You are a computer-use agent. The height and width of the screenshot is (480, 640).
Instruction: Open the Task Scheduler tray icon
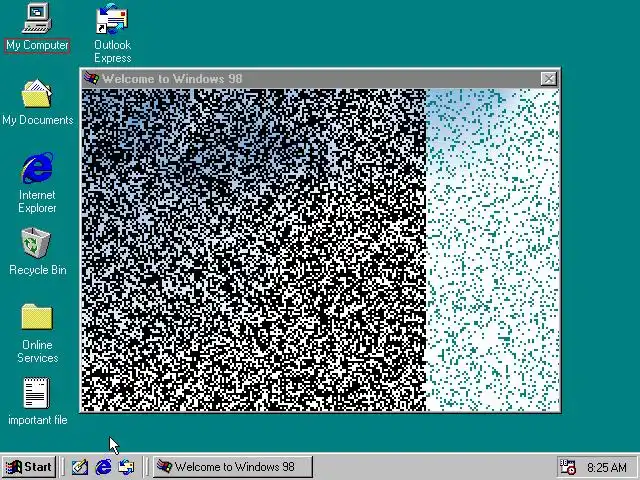point(567,467)
